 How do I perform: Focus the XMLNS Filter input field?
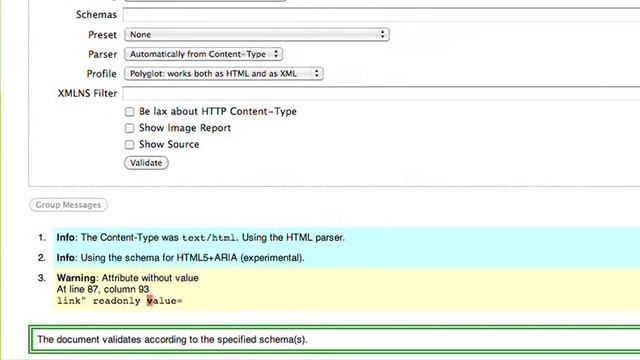pos(381,93)
